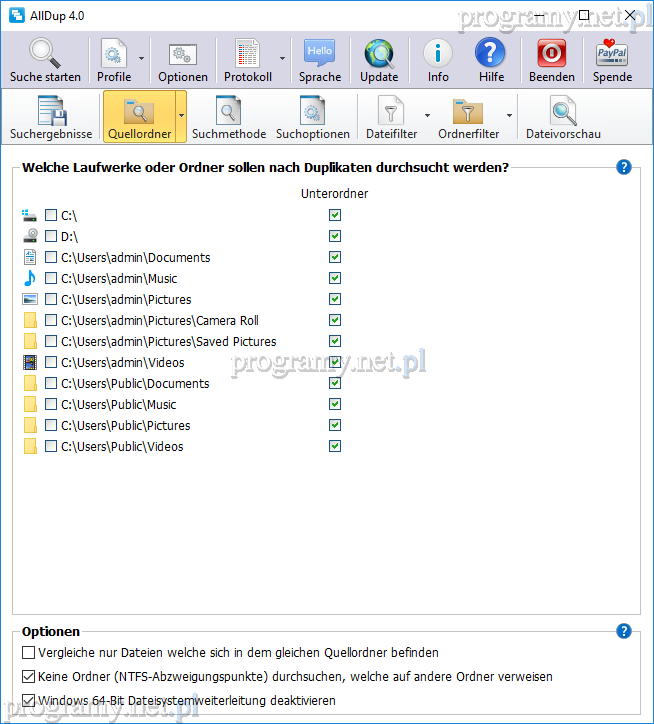The width and height of the screenshot is (654, 724).
Task: Open the Dateifilter dropdown arrow
Action: [428, 116]
